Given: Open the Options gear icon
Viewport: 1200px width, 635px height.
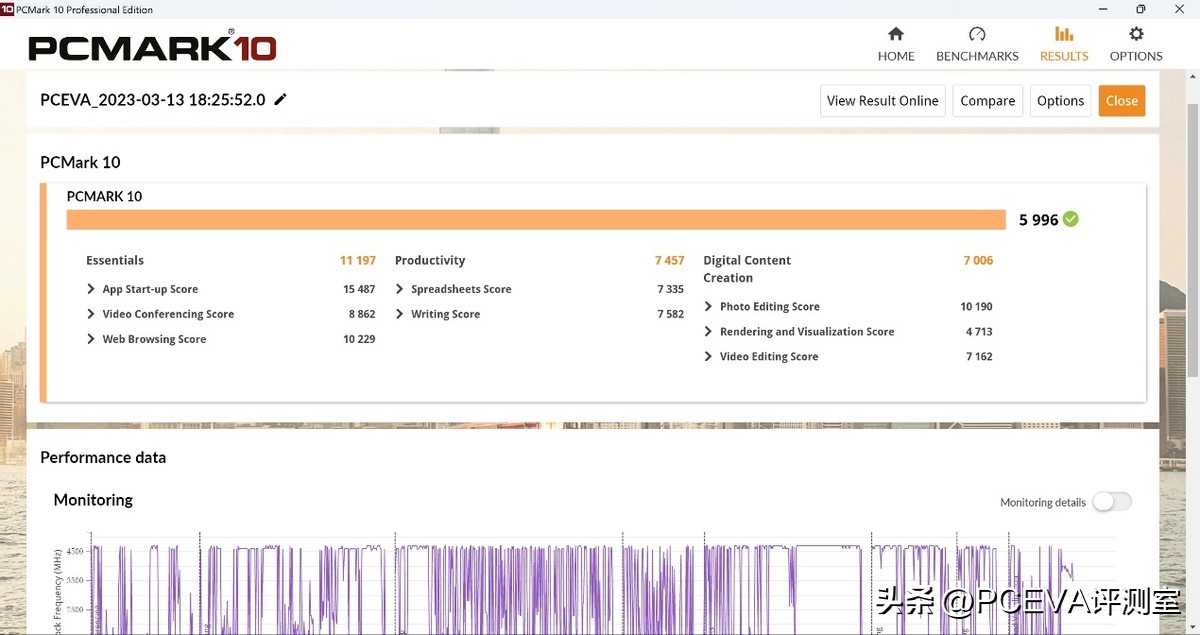Looking at the screenshot, I should click(1136, 35).
